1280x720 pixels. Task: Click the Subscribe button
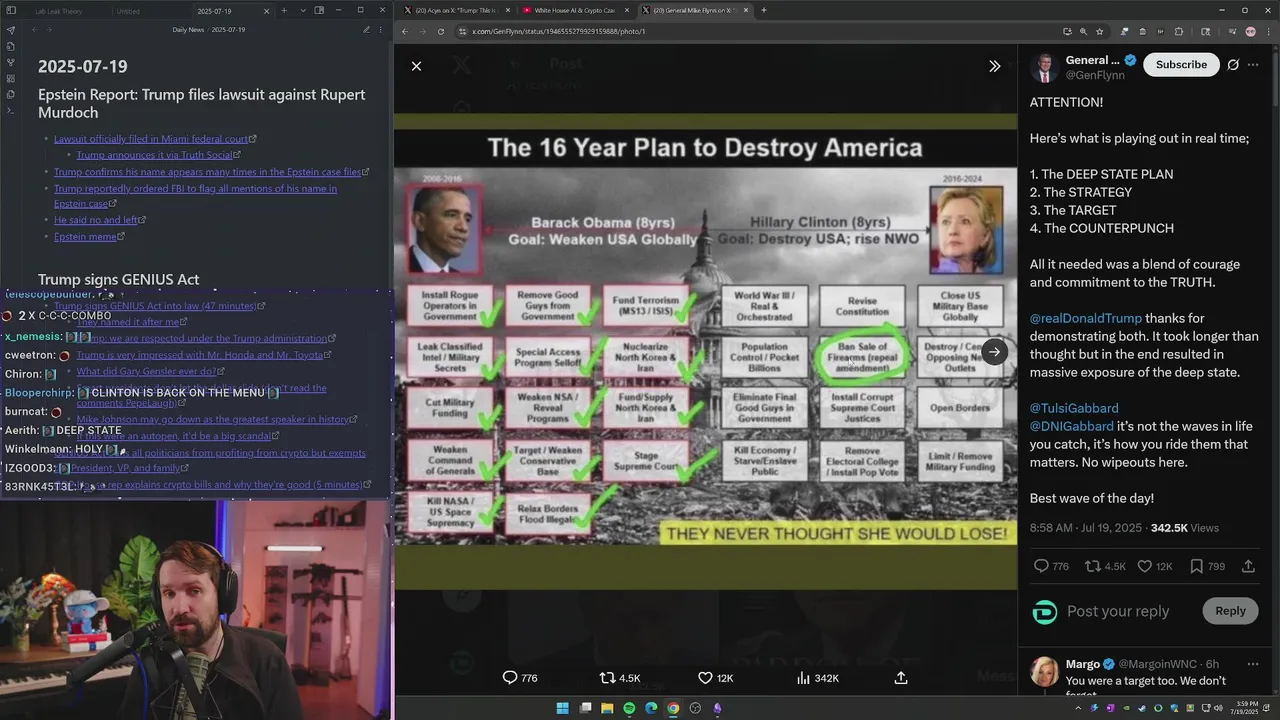1181,64
